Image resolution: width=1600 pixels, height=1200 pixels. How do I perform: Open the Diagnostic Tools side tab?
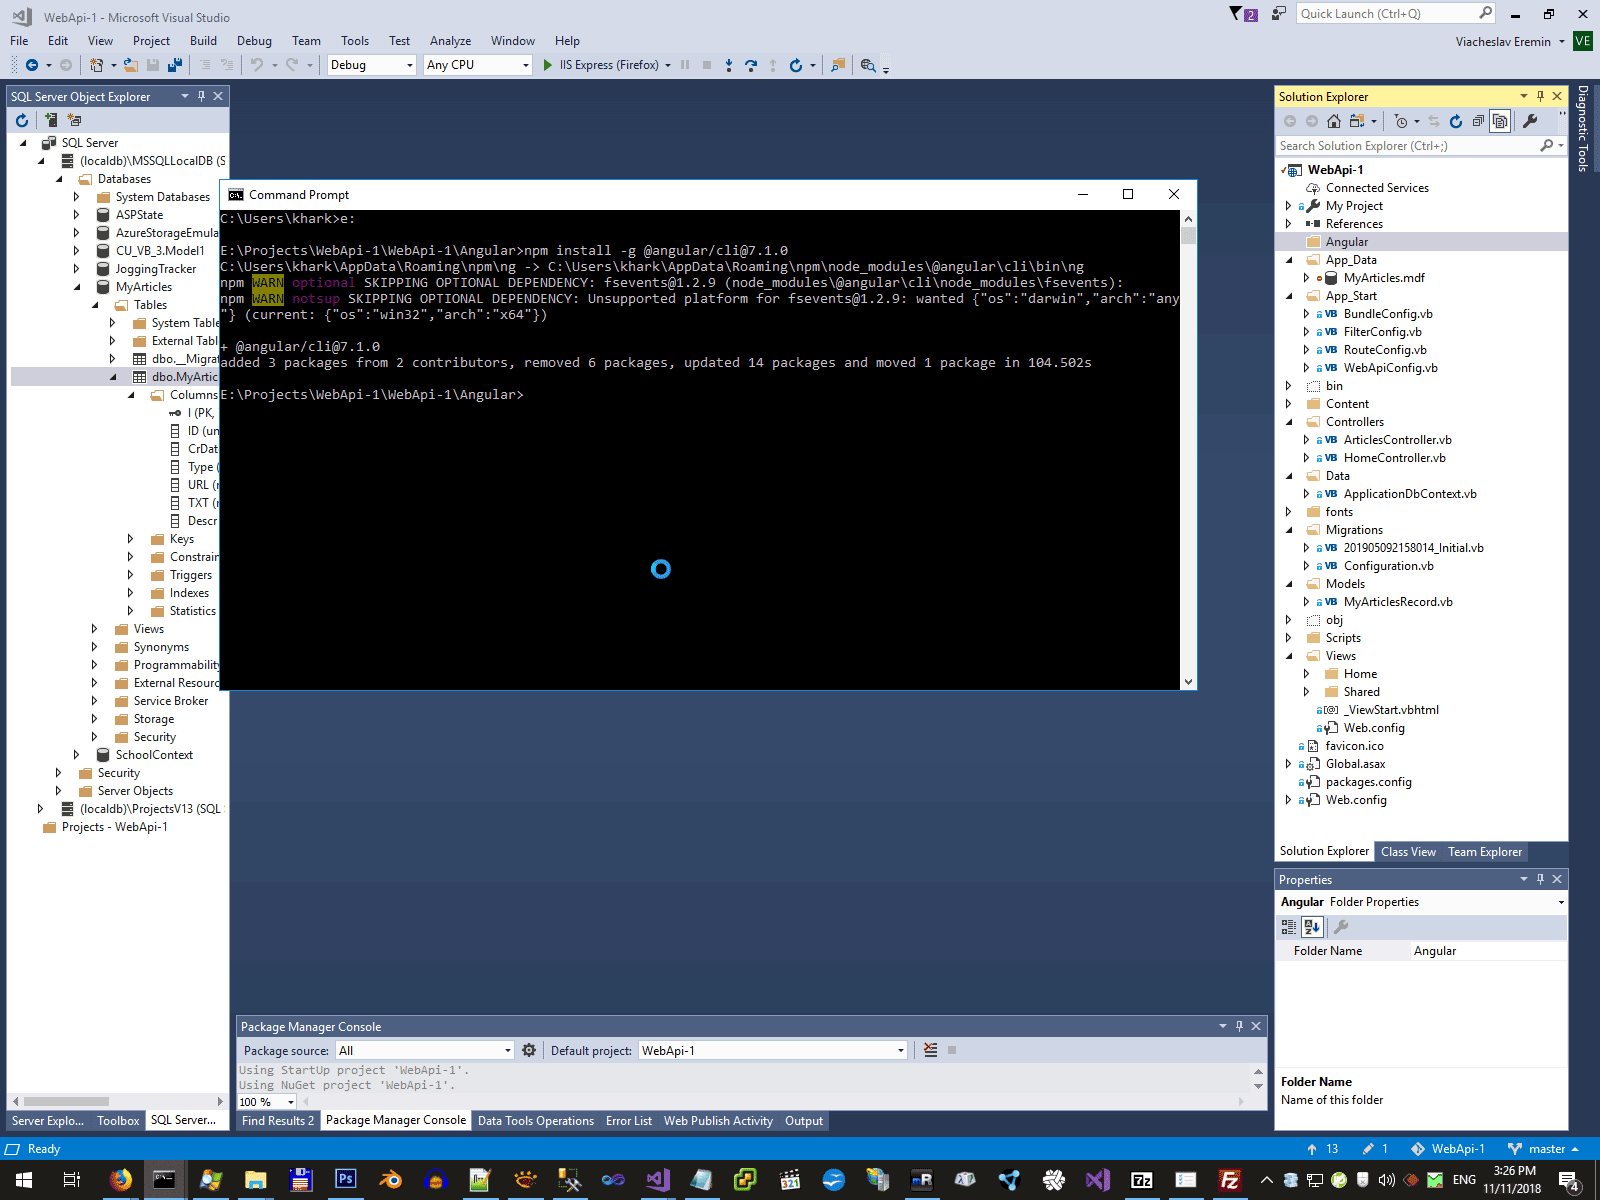click(x=1582, y=128)
